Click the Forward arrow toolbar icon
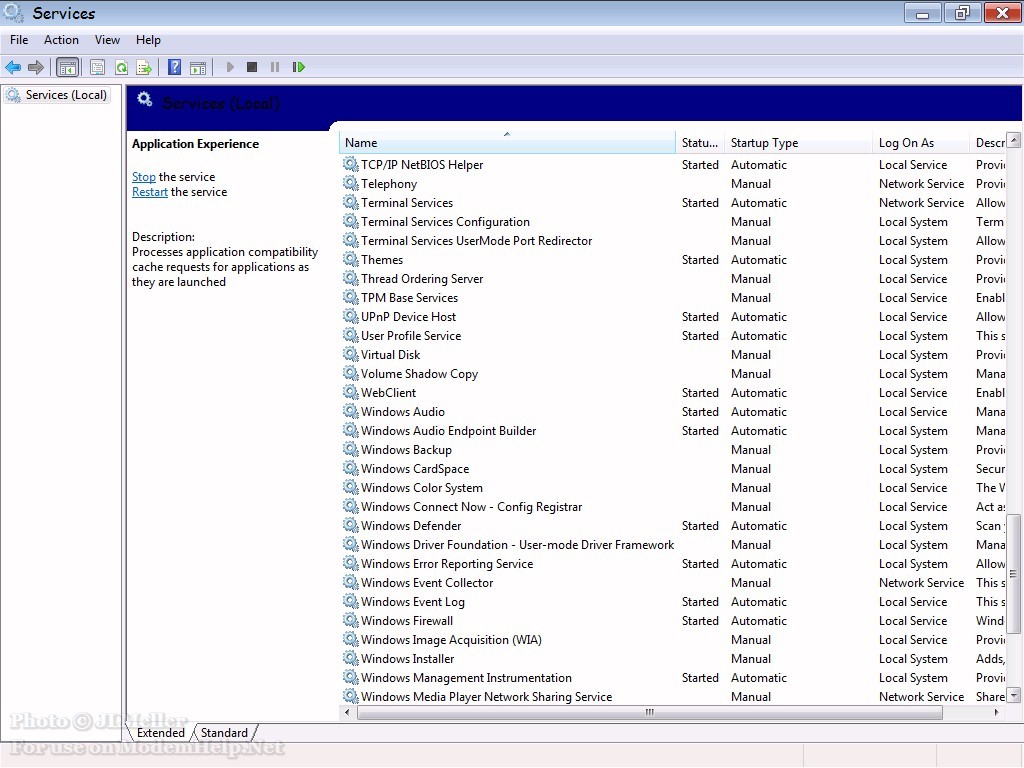 (x=36, y=67)
